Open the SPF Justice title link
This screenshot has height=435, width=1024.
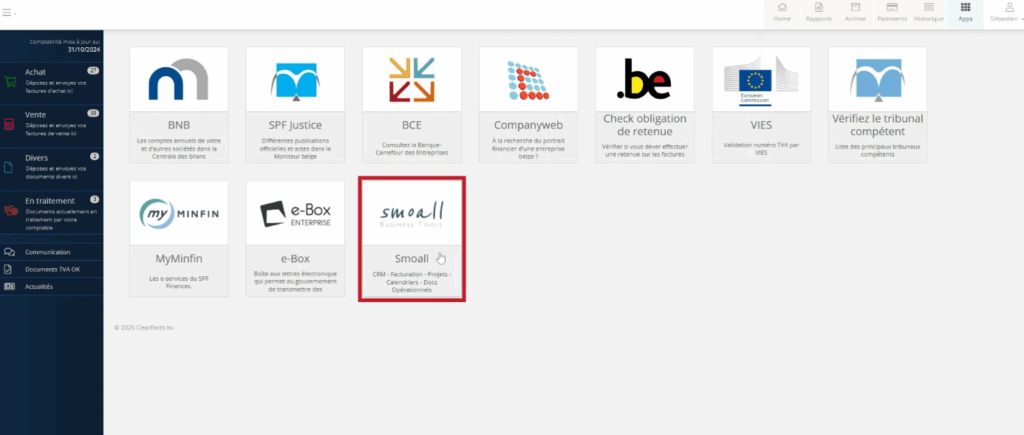click(295, 125)
